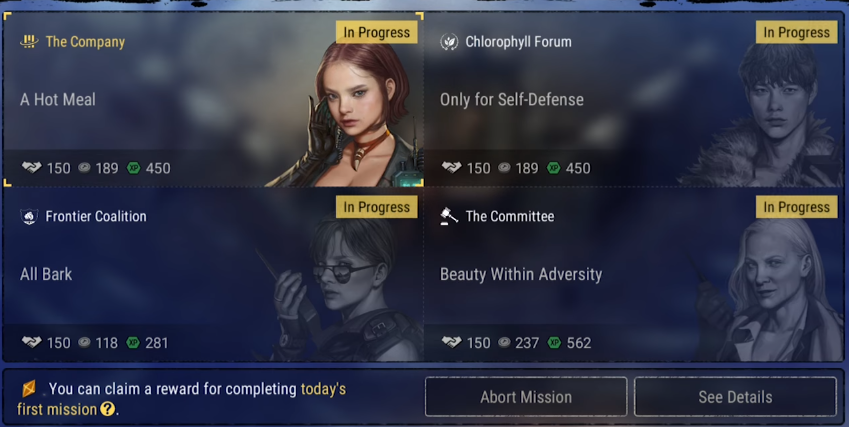Screen dimensions: 849x427
Task: Click the green XP icon on Only for Self-Defense
Action: (x=553, y=168)
